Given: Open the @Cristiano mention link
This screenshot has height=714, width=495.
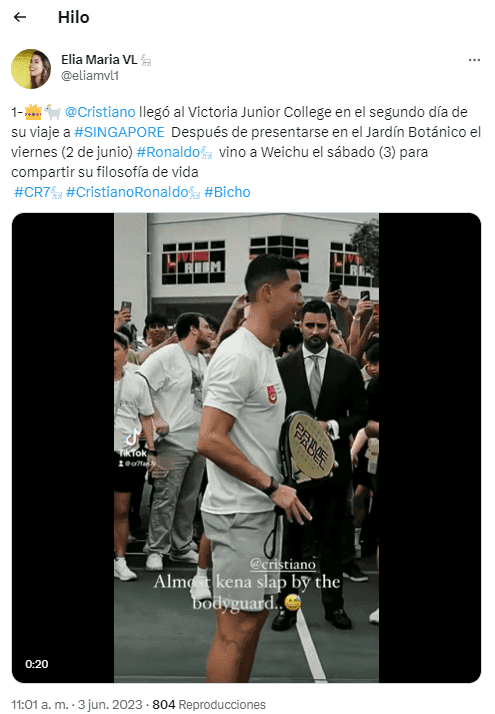Looking at the screenshot, I should click(x=100, y=112).
